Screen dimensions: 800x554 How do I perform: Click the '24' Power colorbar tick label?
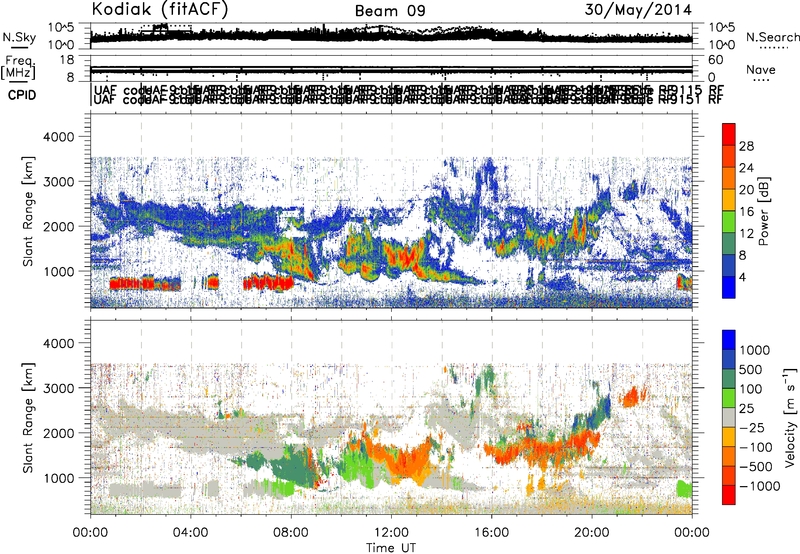(x=746, y=168)
